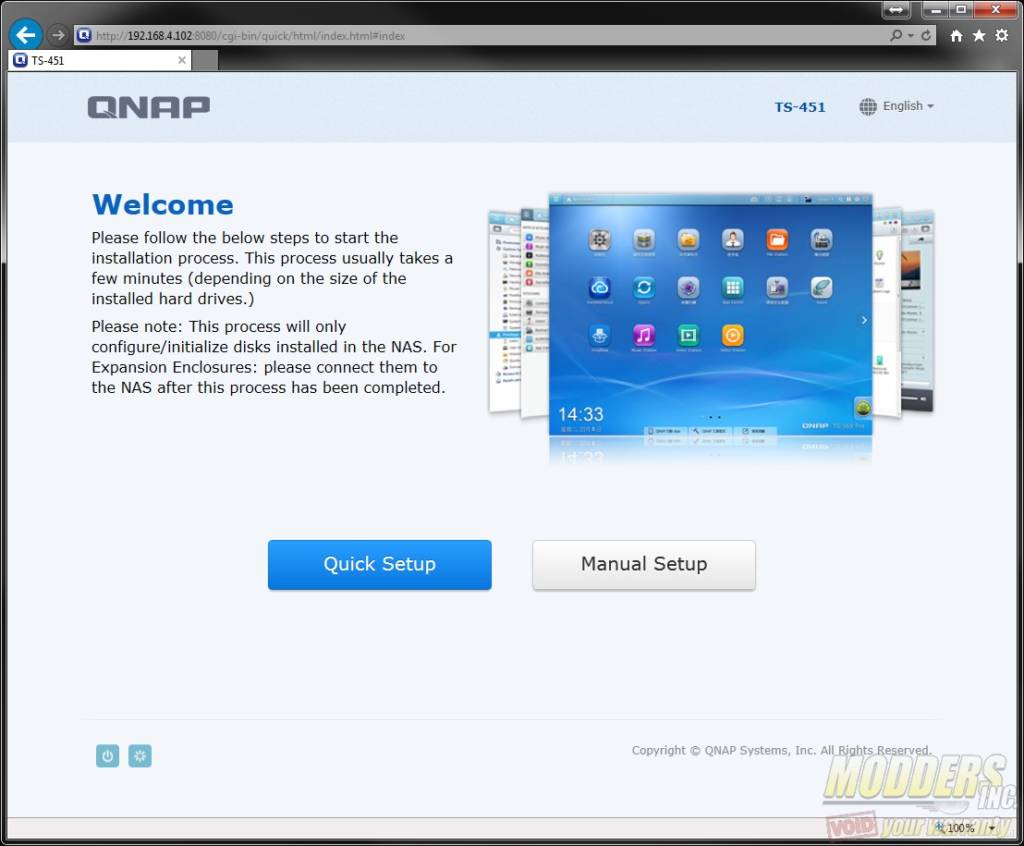Click the Quick Setup button
1024x846 pixels.
(379, 564)
